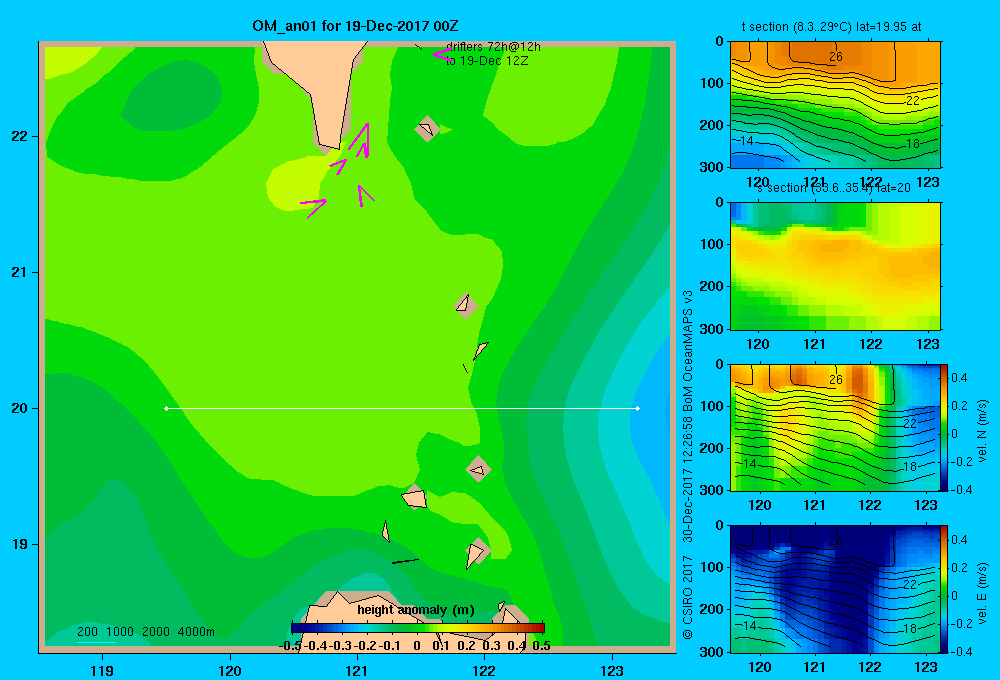The width and height of the screenshot is (1000, 680).
Task: Click the "1000" bathymetry legend label
Action: coord(120,632)
